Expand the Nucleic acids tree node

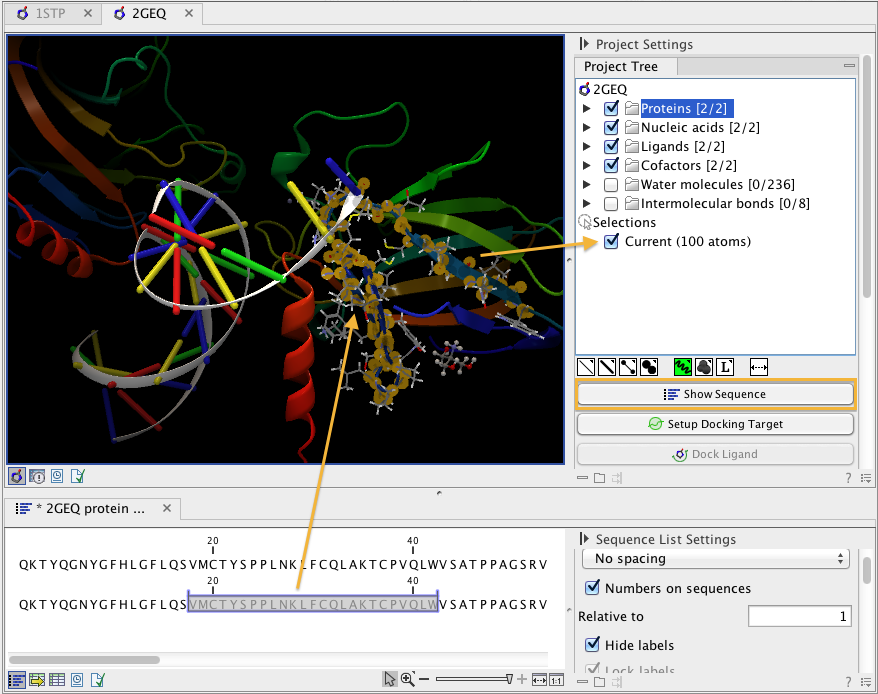(587, 128)
